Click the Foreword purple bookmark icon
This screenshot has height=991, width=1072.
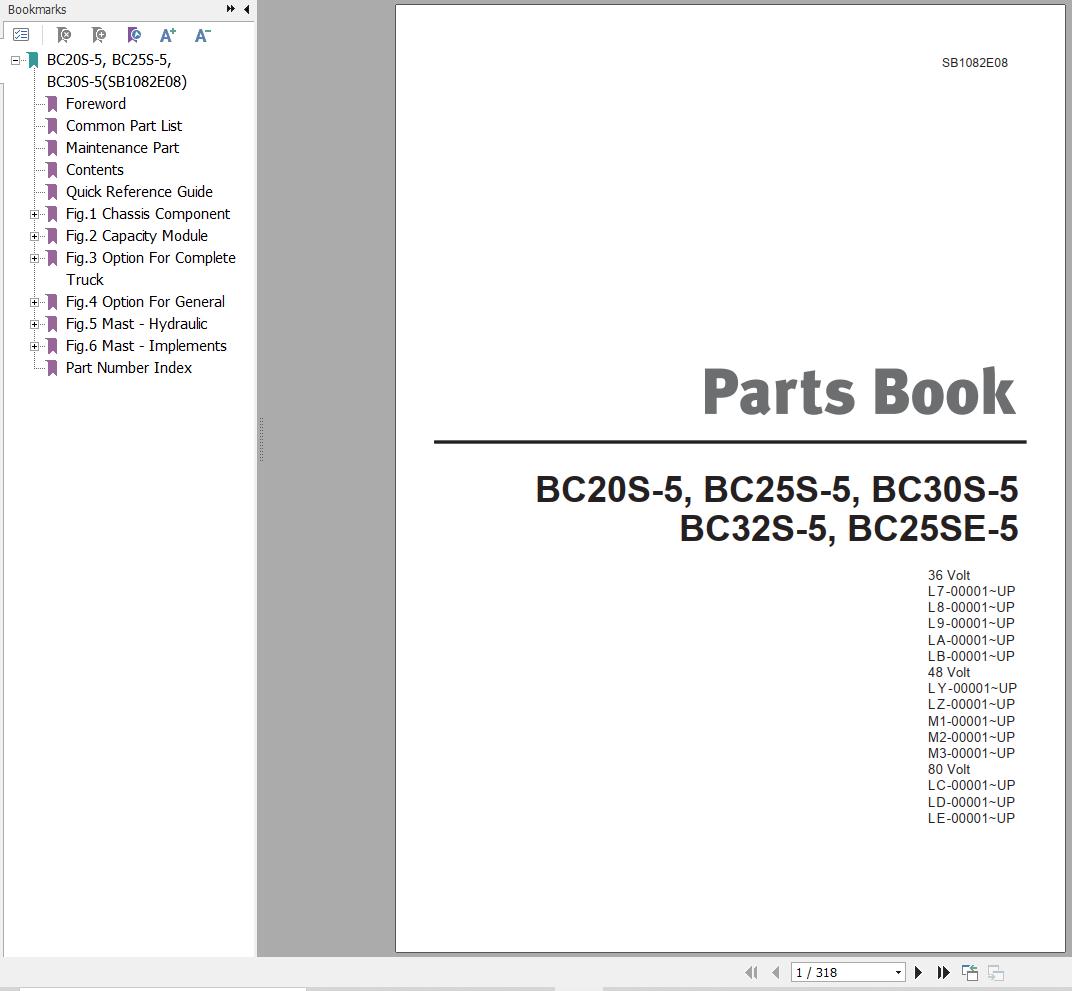(x=52, y=104)
